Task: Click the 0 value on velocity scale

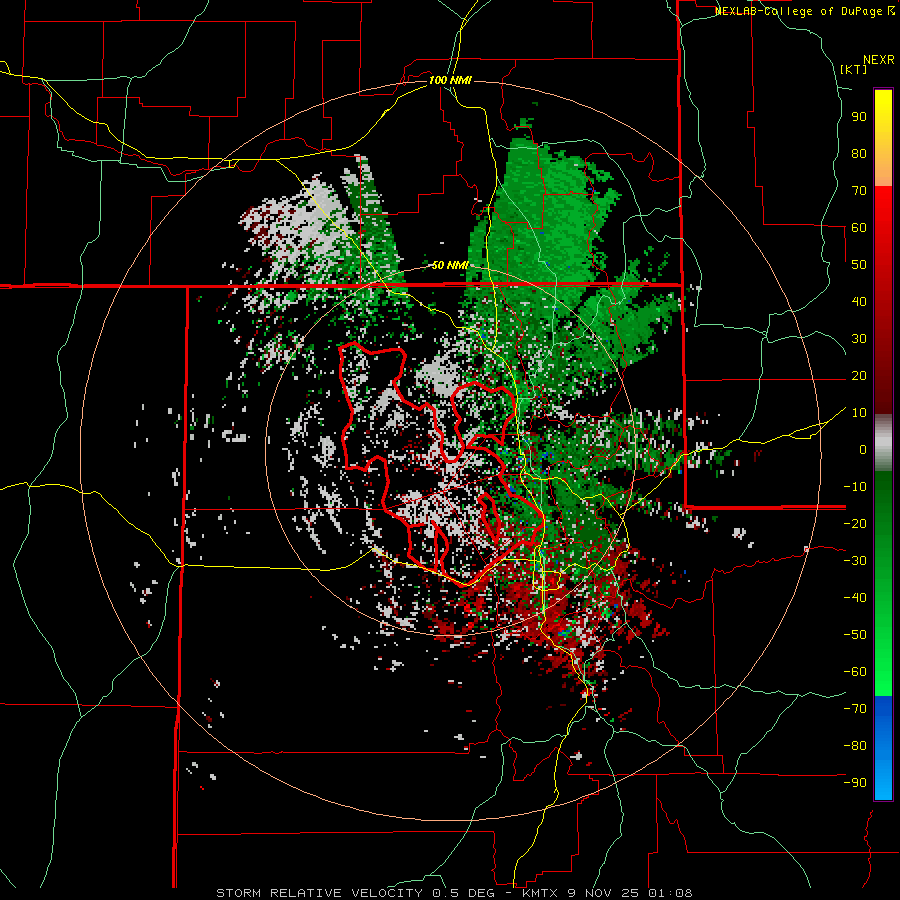Action: pyautogui.click(x=863, y=449)
